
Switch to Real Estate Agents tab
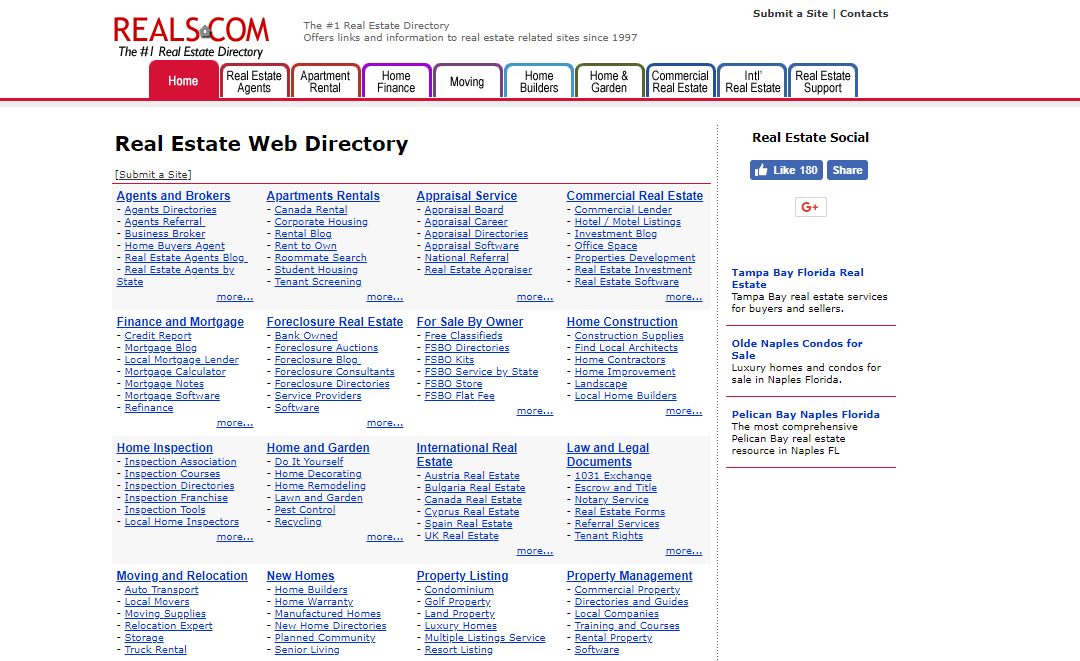point(254,81)
